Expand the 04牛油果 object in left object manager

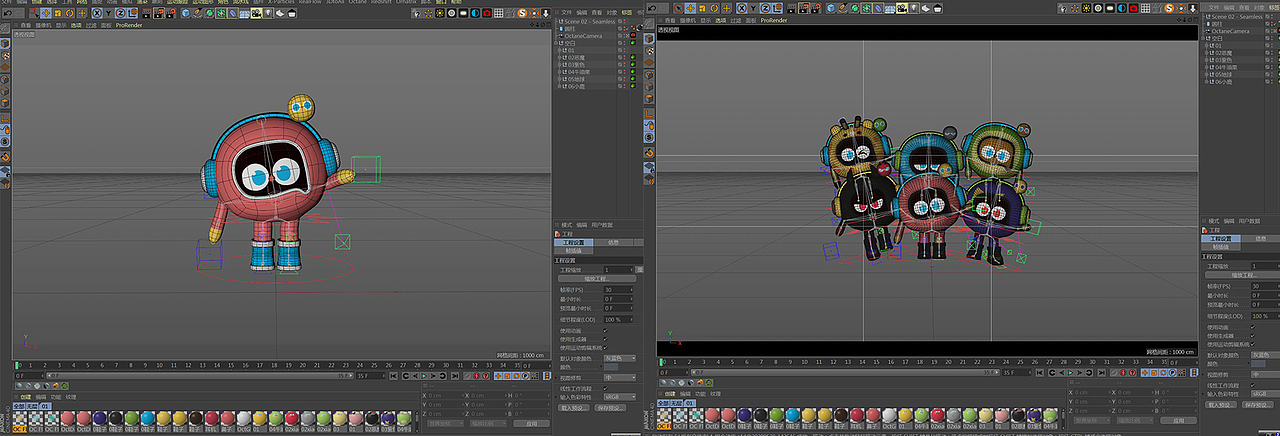tap(559, 71)
